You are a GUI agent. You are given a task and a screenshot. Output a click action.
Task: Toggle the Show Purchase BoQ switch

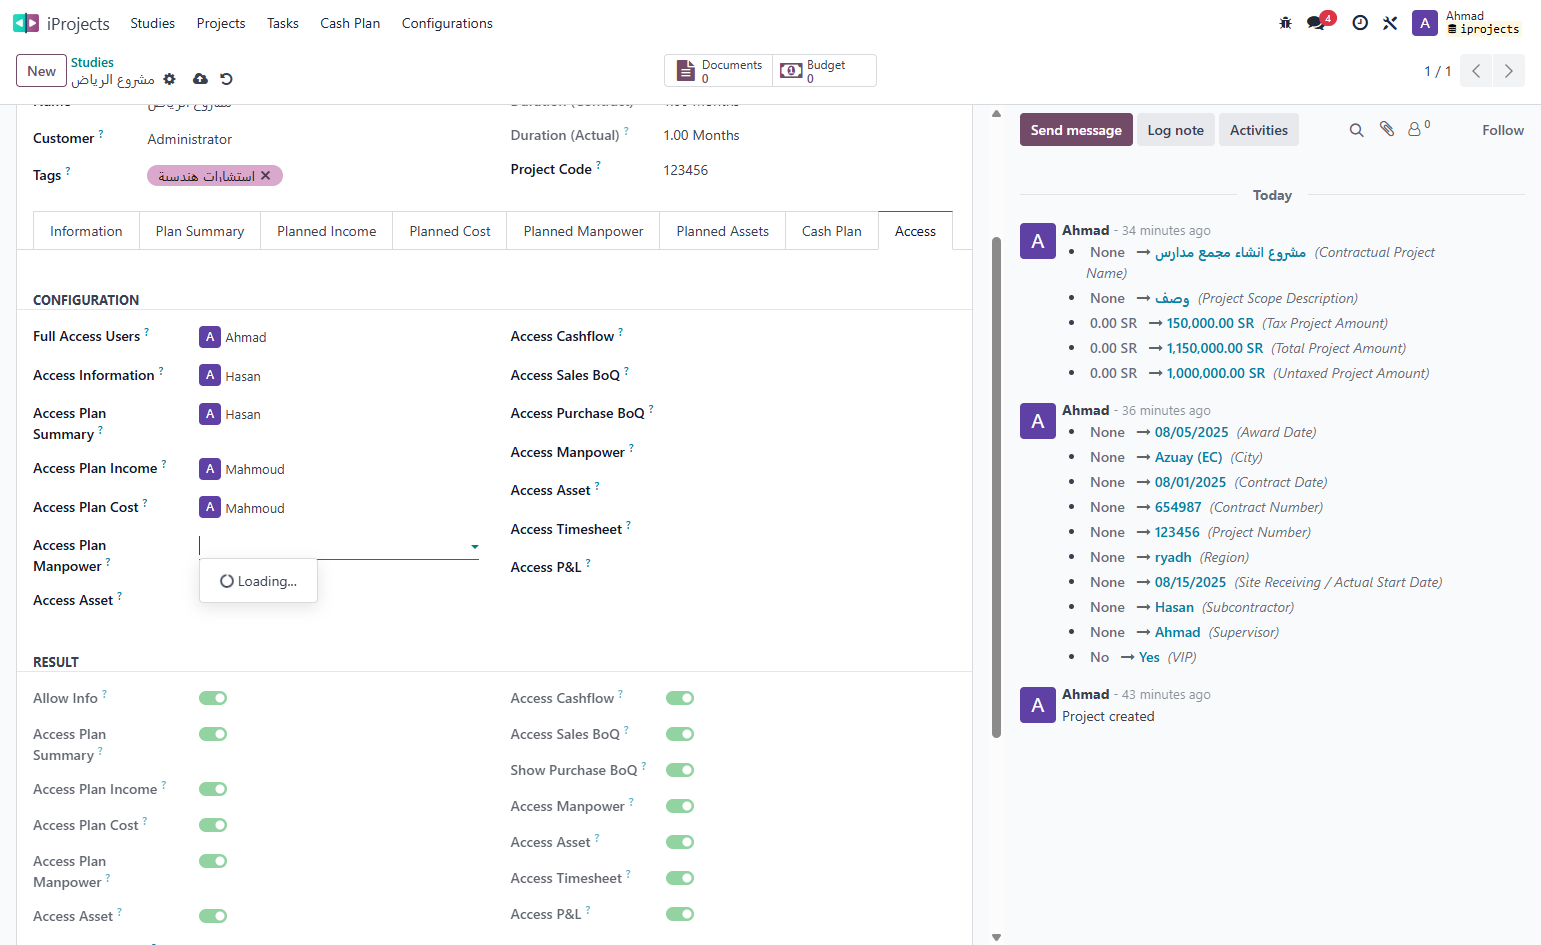coord(680,770)
